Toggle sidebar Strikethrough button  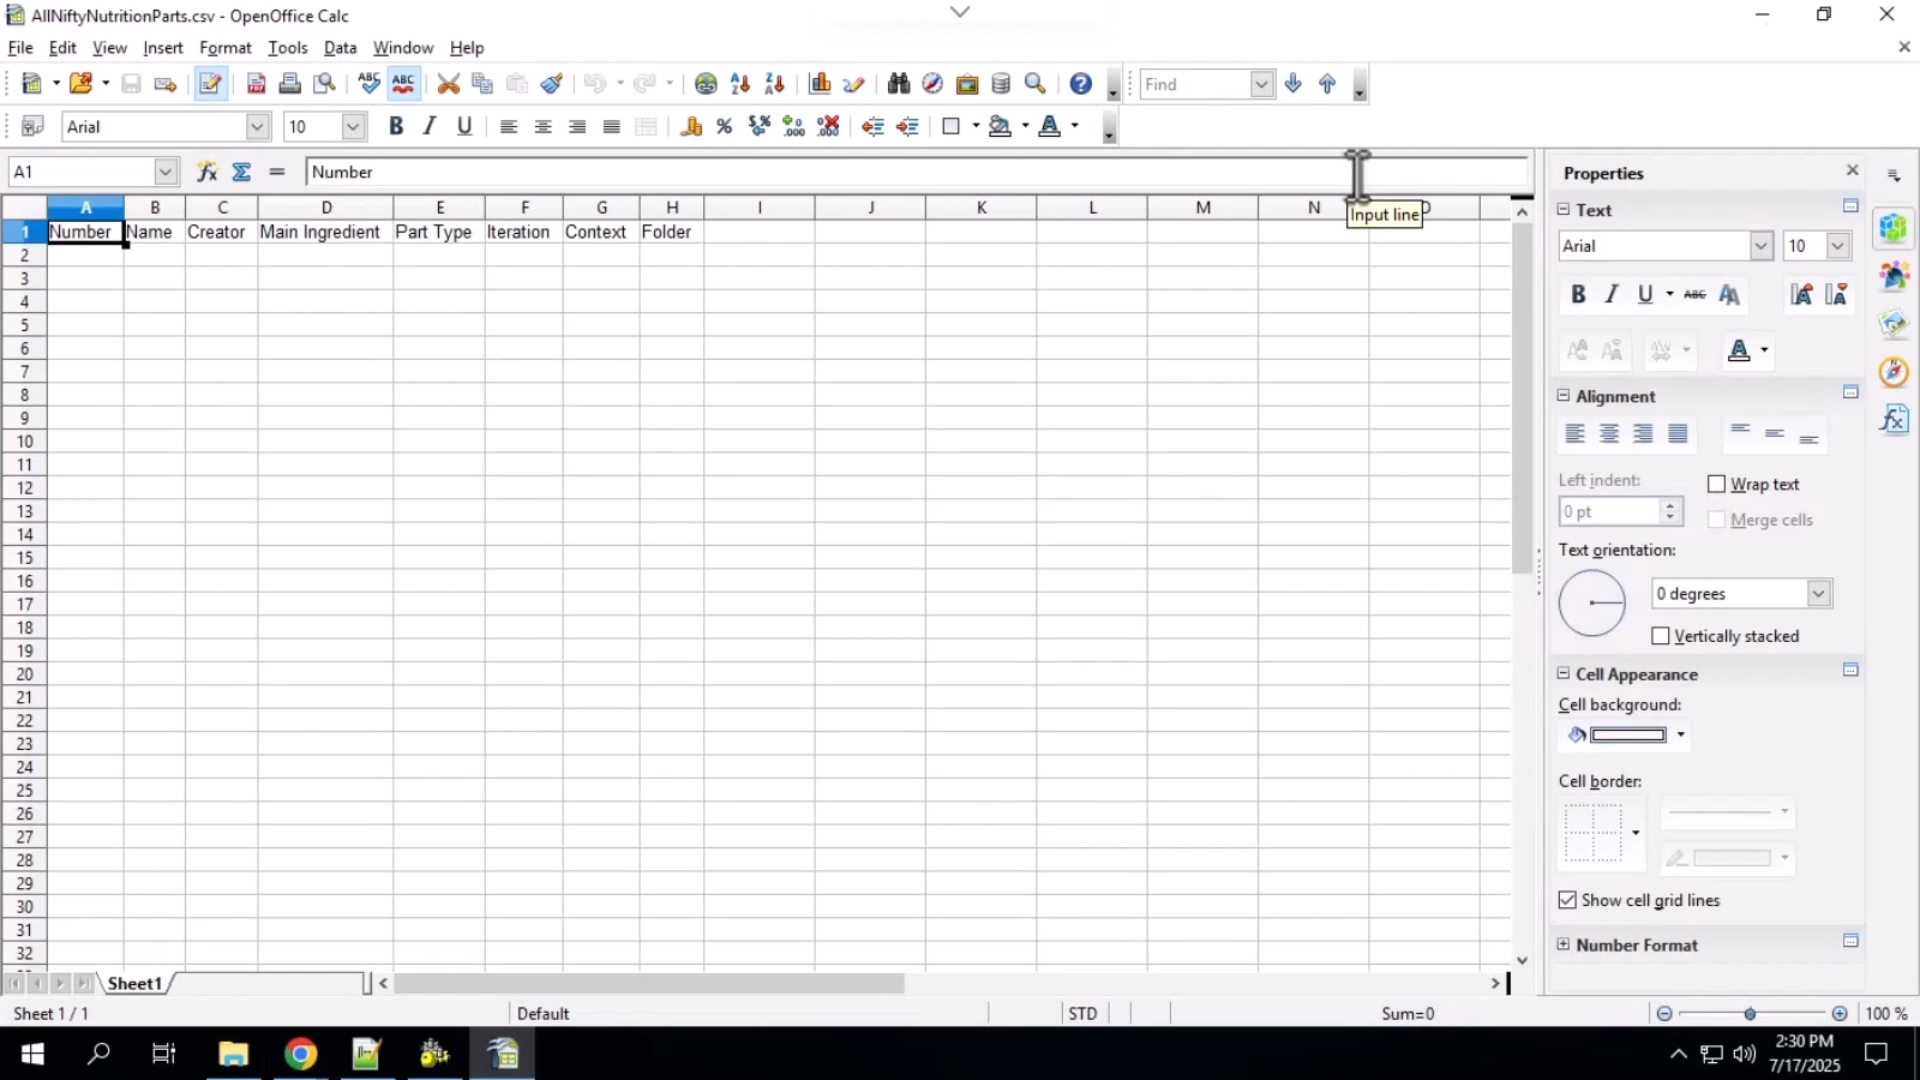[x=1694, y=294]
